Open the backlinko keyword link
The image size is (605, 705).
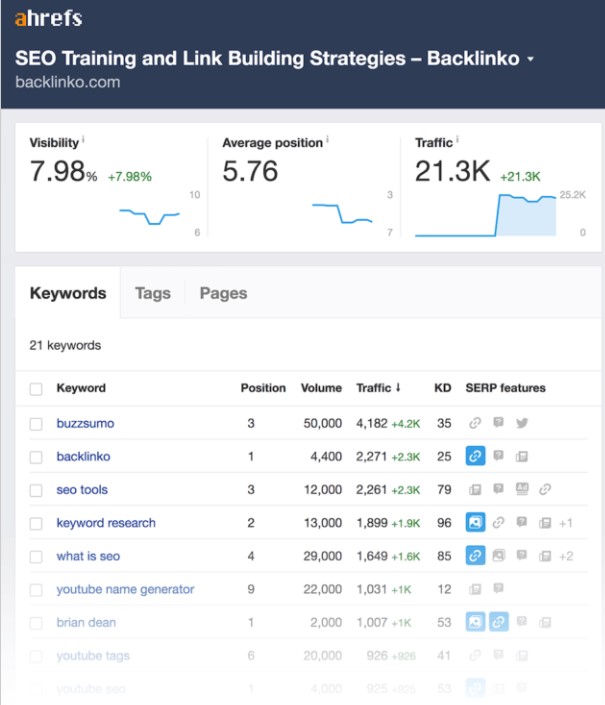(x=83, y=456)
